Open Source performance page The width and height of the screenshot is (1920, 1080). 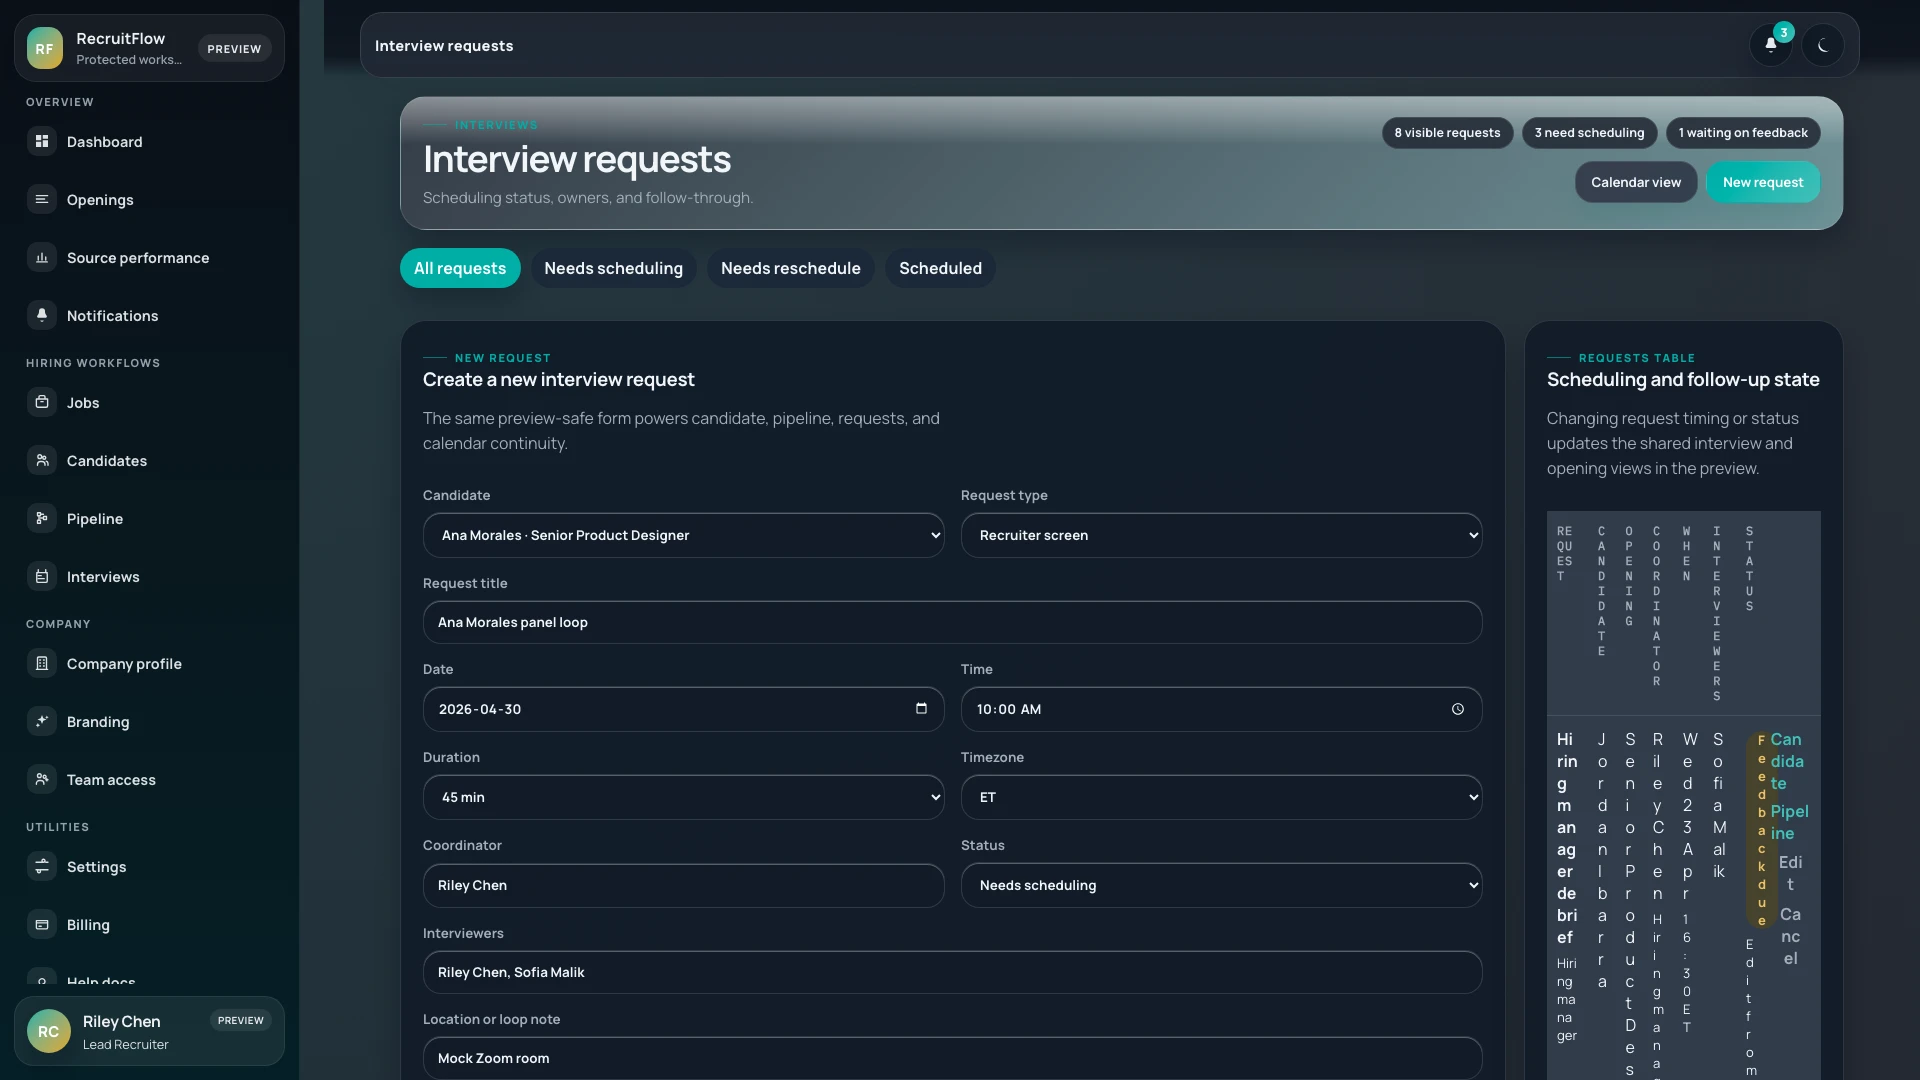point(149,257)
